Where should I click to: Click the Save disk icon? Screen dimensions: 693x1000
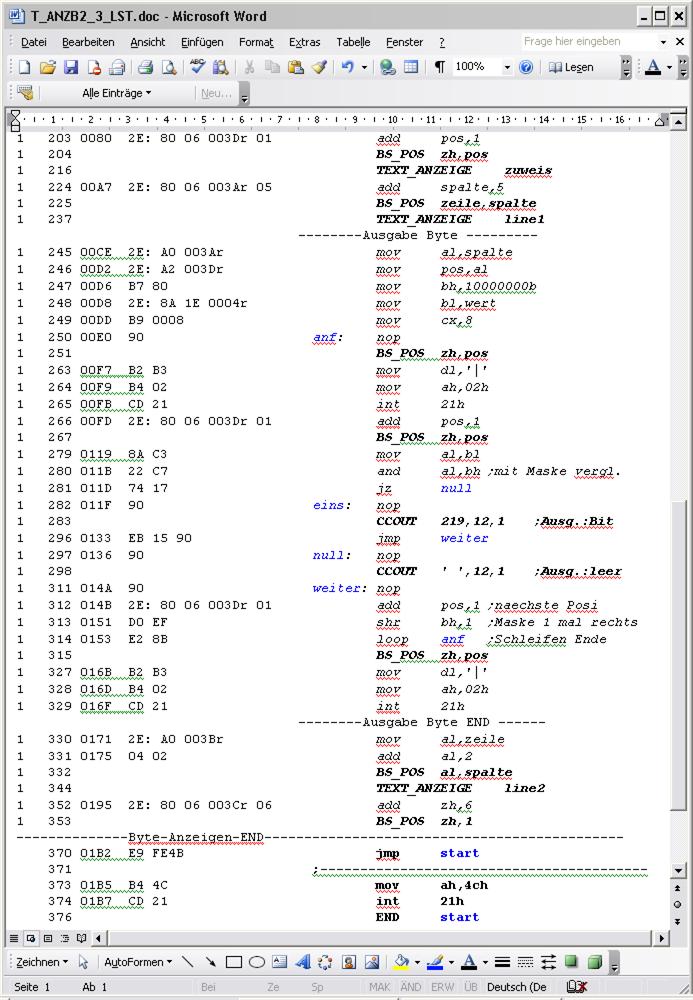click(x=71, y=67)
